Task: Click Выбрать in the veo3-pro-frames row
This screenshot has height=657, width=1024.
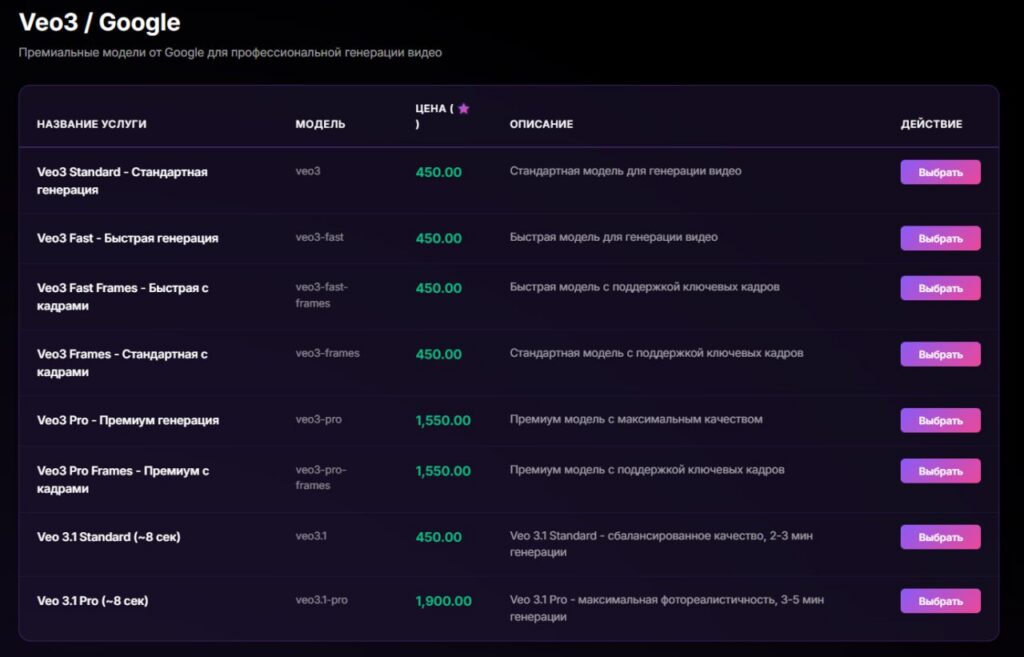Action: (940, 471)
